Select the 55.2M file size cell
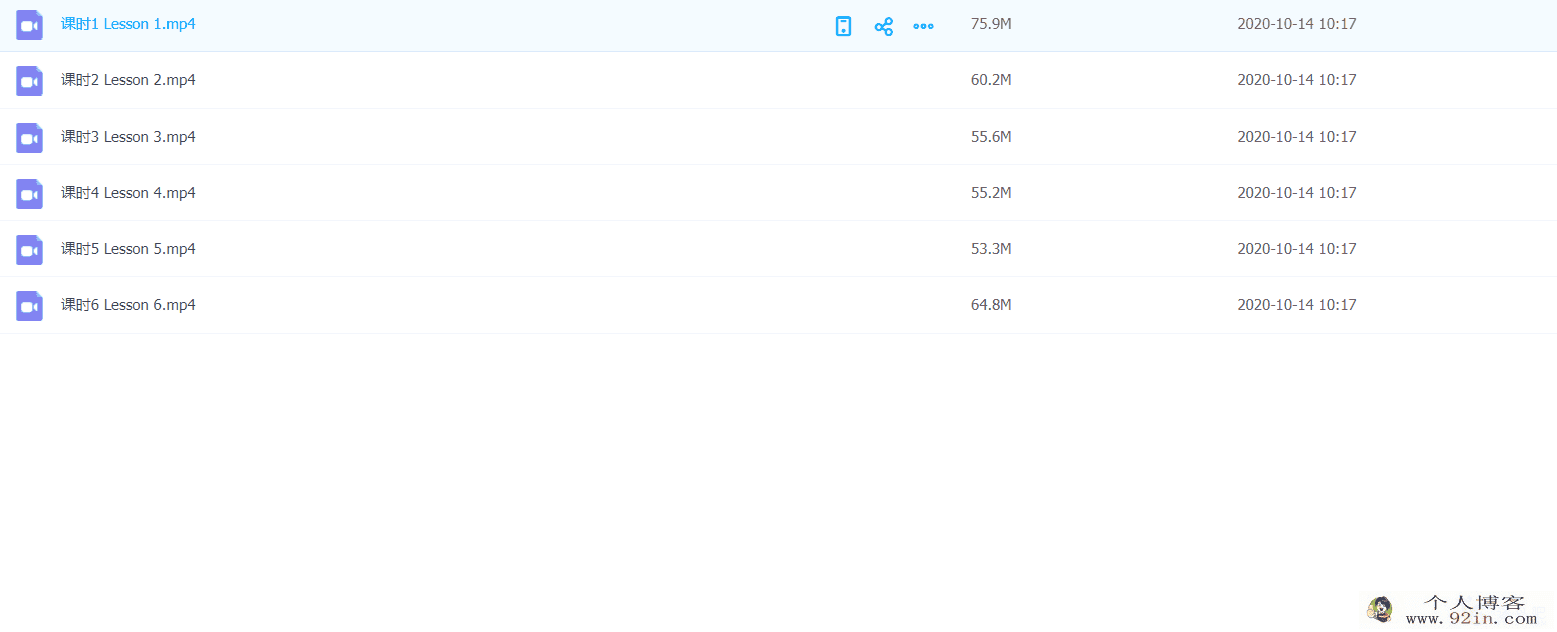 (991, 193)
